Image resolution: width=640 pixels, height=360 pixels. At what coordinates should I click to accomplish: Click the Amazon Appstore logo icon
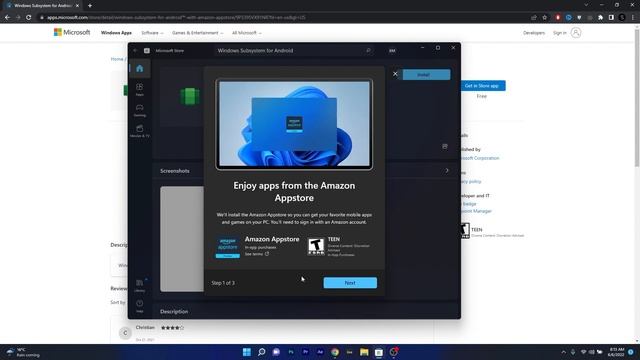(x=228, y=247)
